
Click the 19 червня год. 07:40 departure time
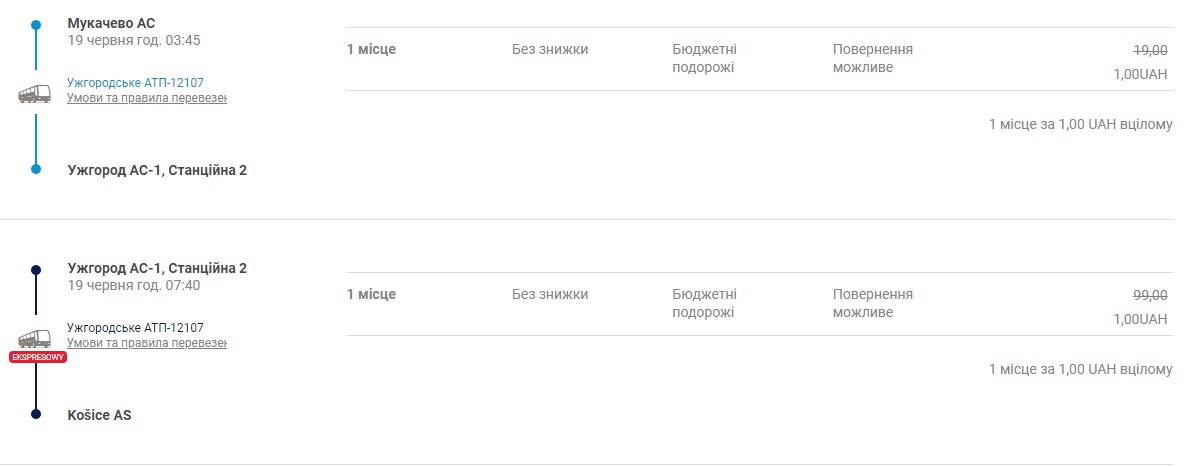pyautogui.click(x=134, y=286)
